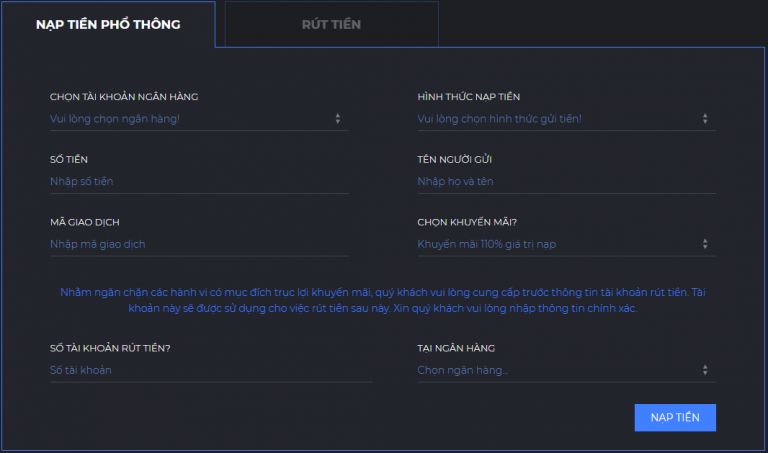This screenshot has width=768, height=453.
Task: Click the arrow icon beside 'Chọn ngân hàng...'
Action: coord(705,370)
